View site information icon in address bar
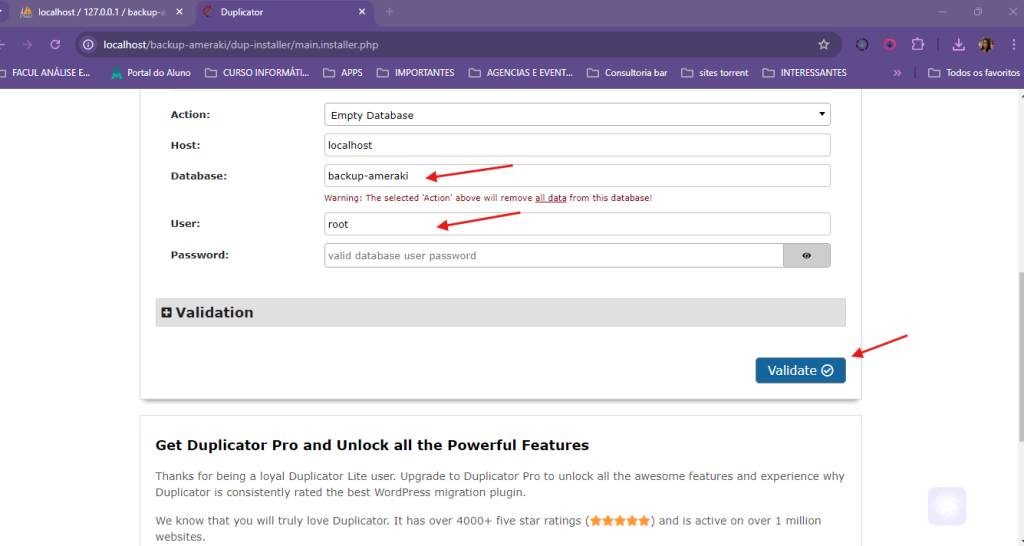Viewport: 1024px width, 546px height. tap(89, 45)
